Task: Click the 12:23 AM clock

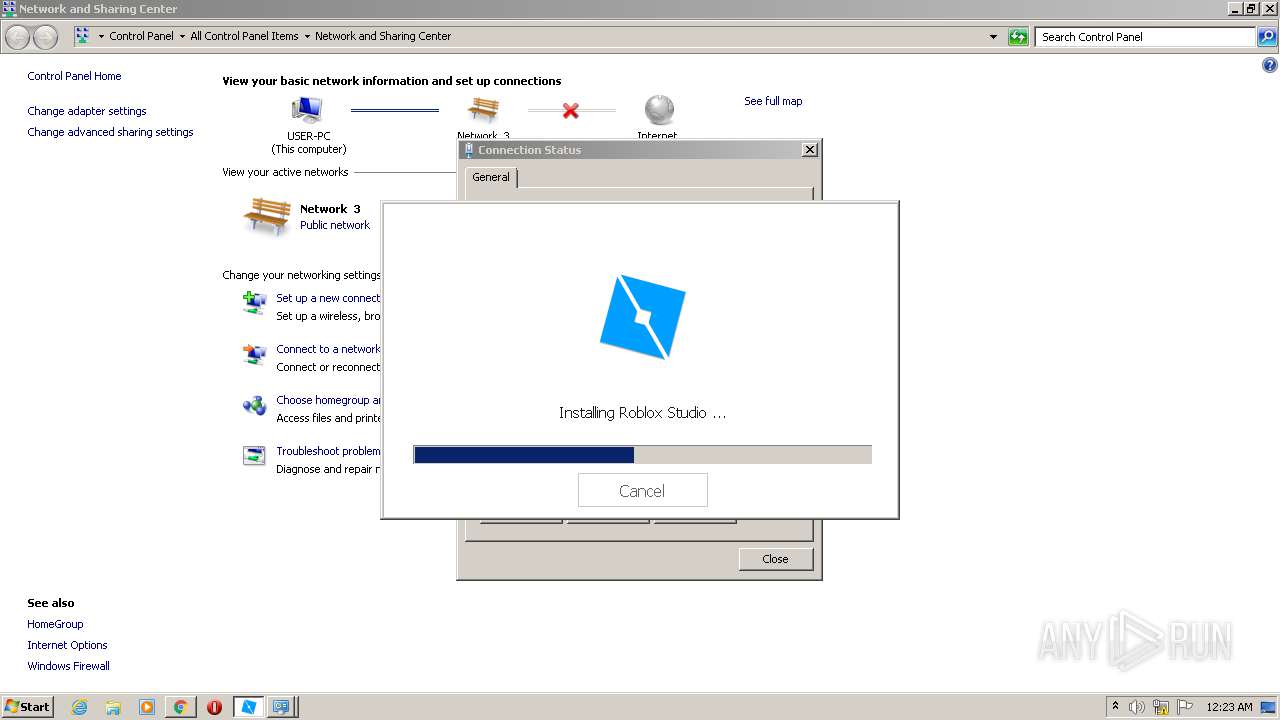Action: click(x=1229, y=707)
